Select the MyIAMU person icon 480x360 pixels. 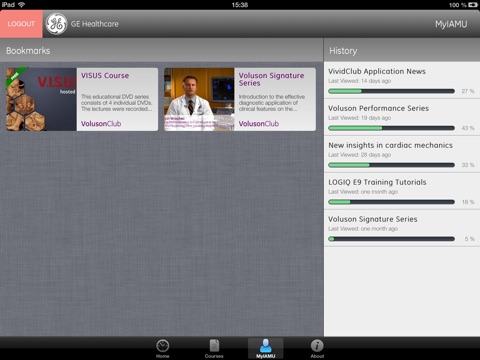click(x=266, y=346)
